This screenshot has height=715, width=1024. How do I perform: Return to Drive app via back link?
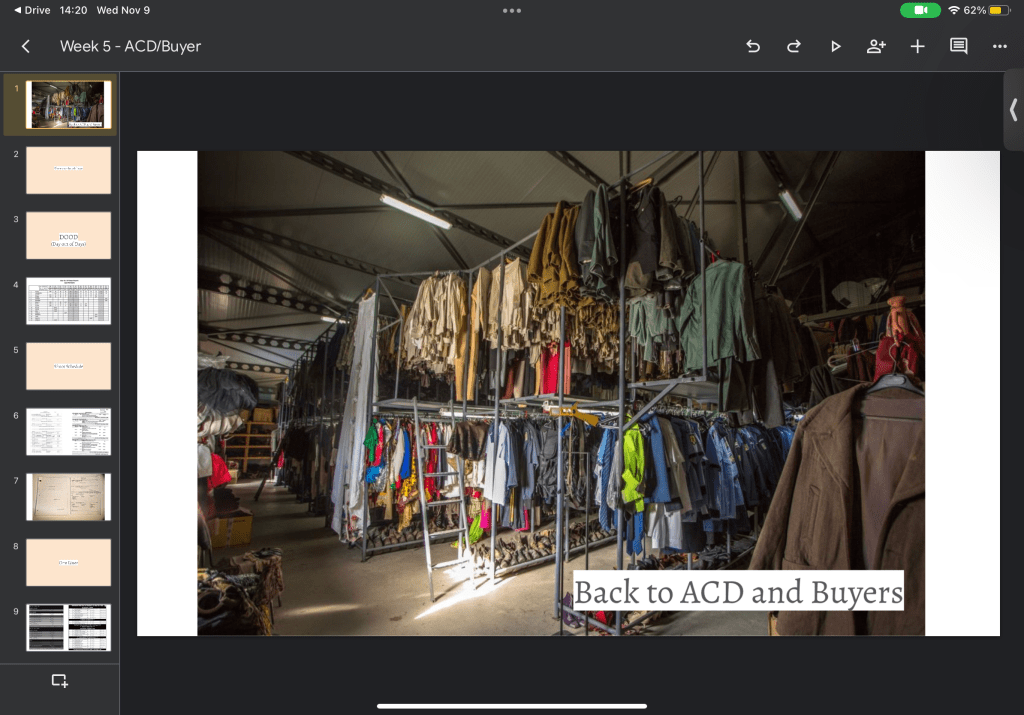coord(32,10)
